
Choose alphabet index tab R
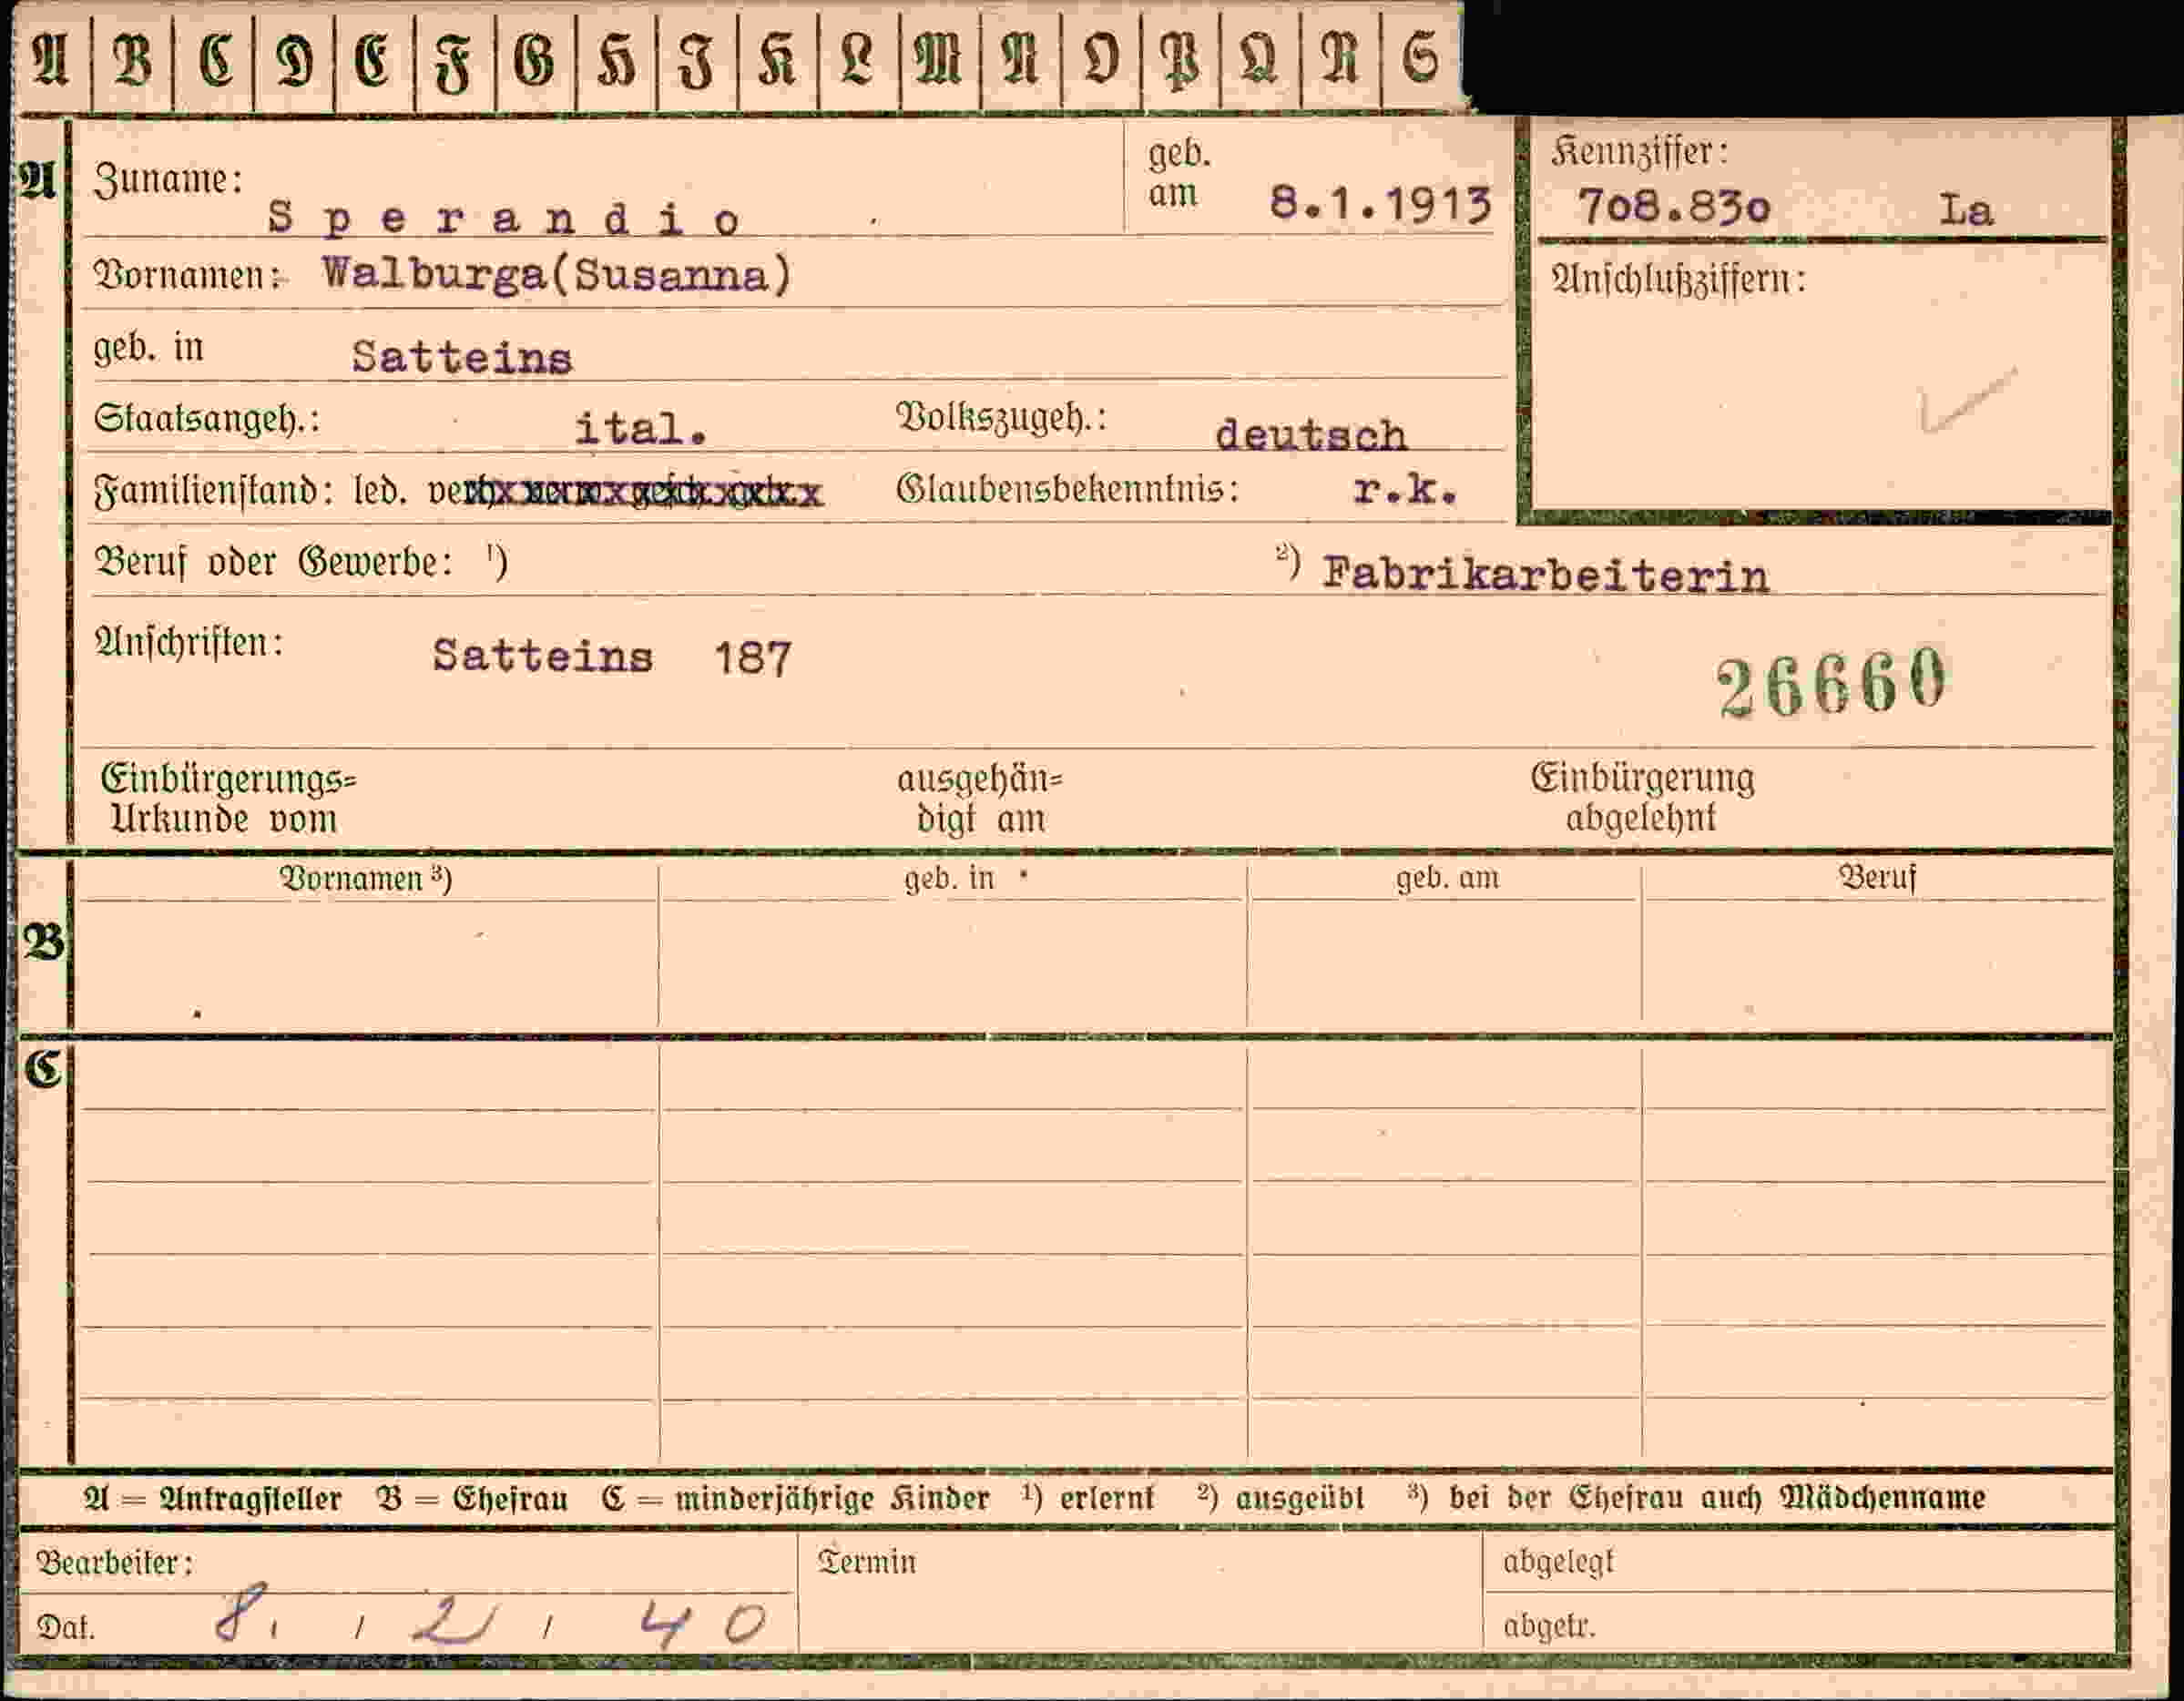[1341, 60]
